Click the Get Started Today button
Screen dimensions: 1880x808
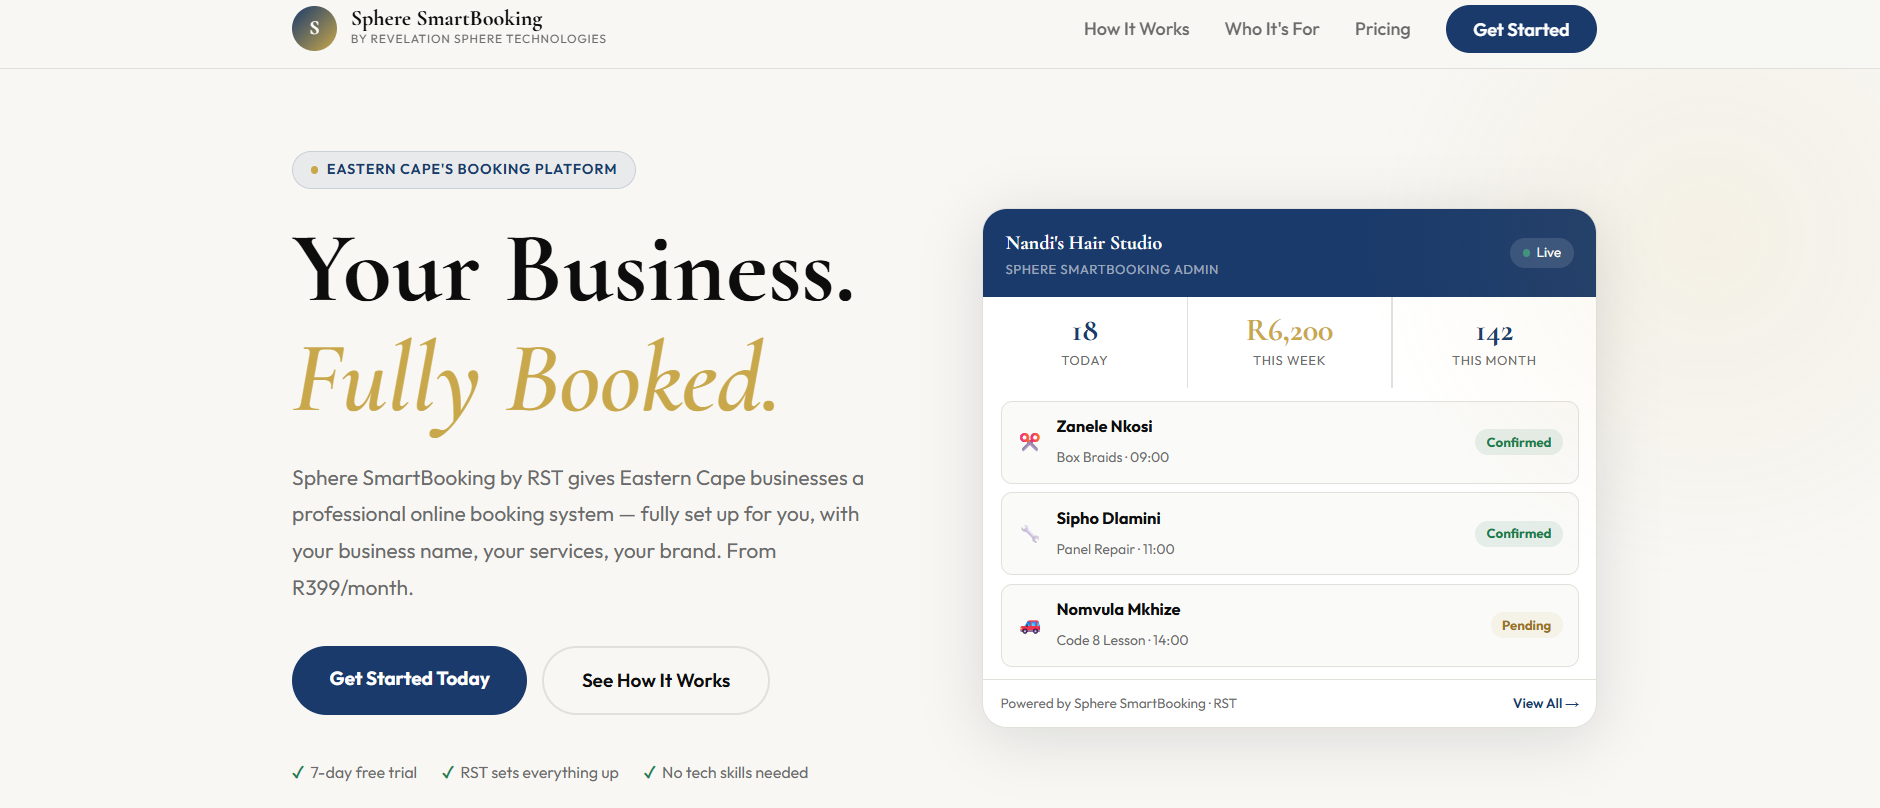(x=409, y=680)
